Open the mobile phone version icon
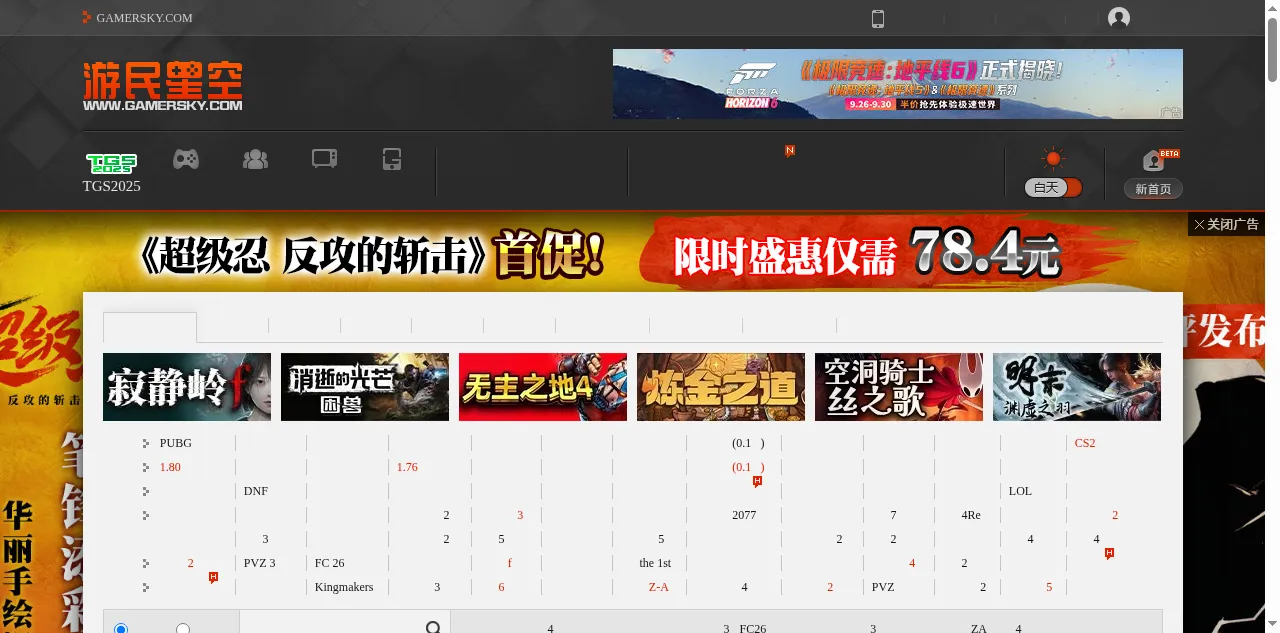 coord(878,18)
